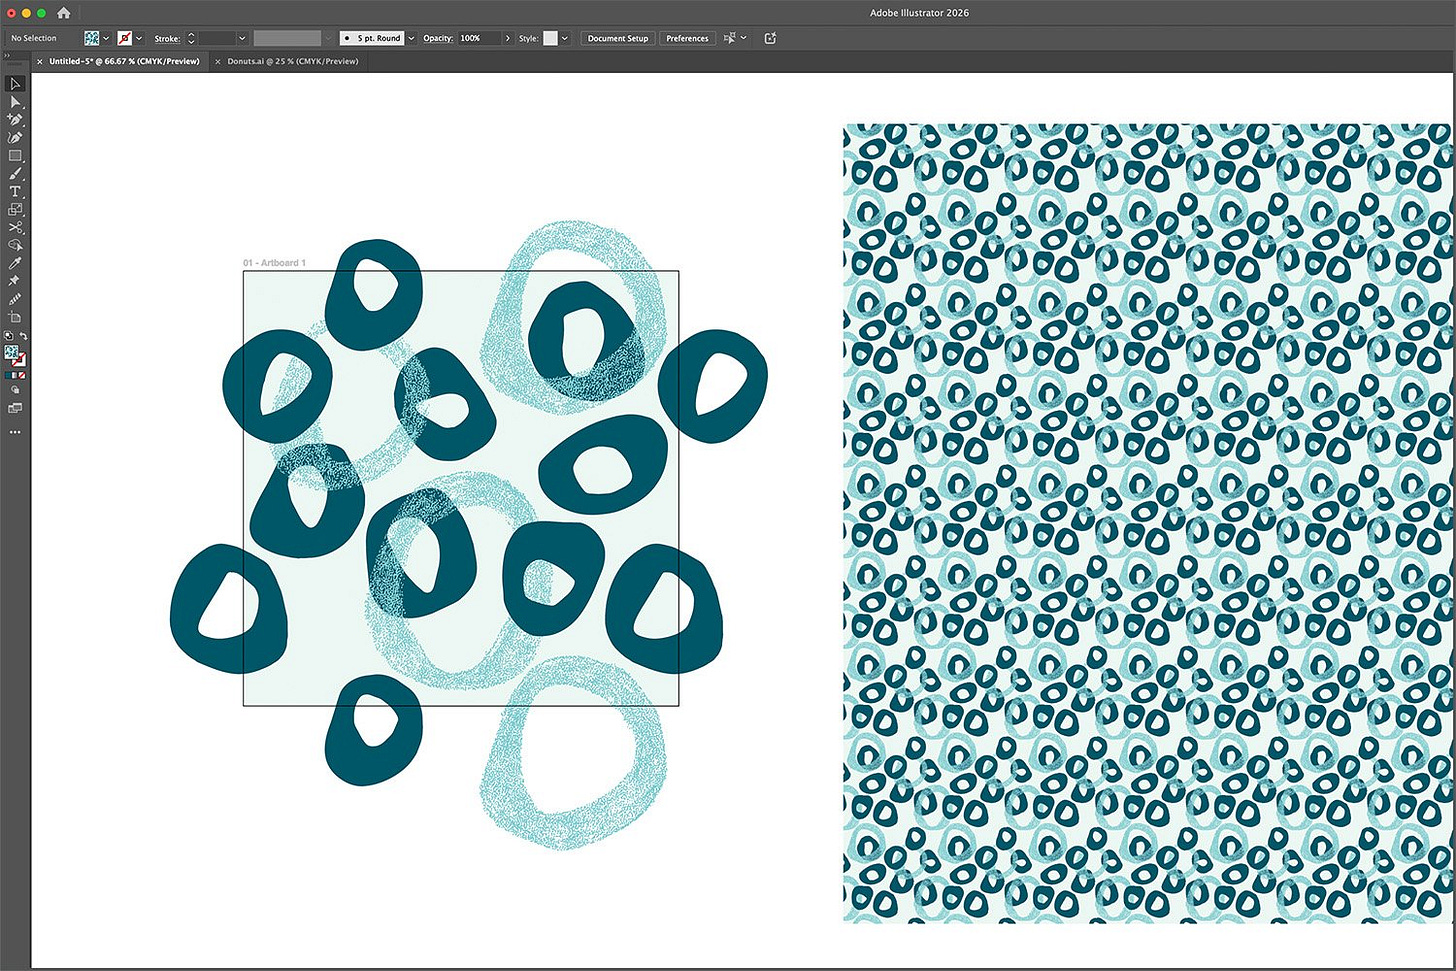
Task: Open the Style dropdown in the control bar
Action: (563, 38)
